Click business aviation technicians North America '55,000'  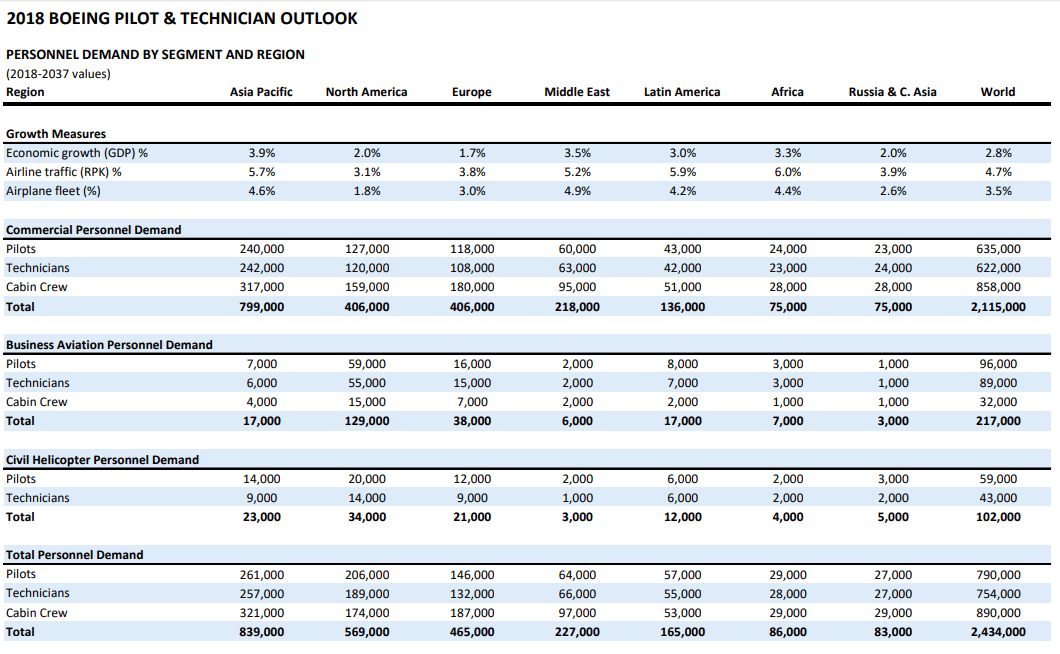click(x=367, y=383)
